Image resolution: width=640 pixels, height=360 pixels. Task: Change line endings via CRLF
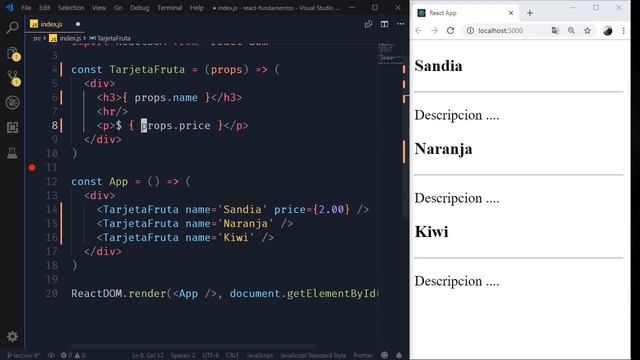point(232,356)
